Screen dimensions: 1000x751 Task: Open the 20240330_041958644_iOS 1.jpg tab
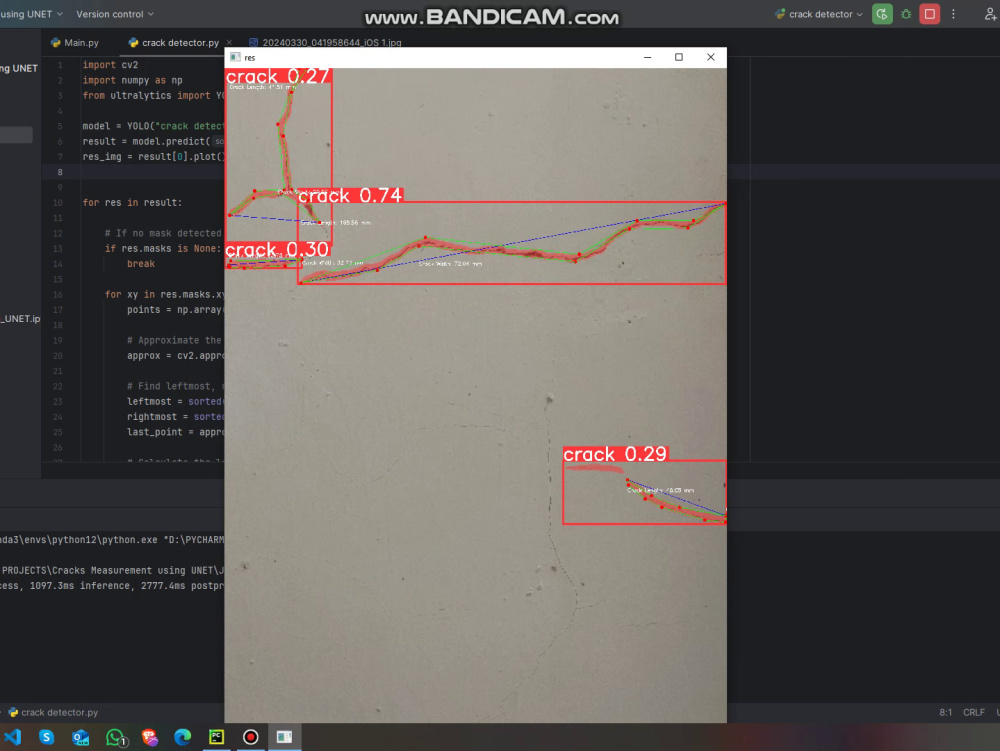click(325, 43)
